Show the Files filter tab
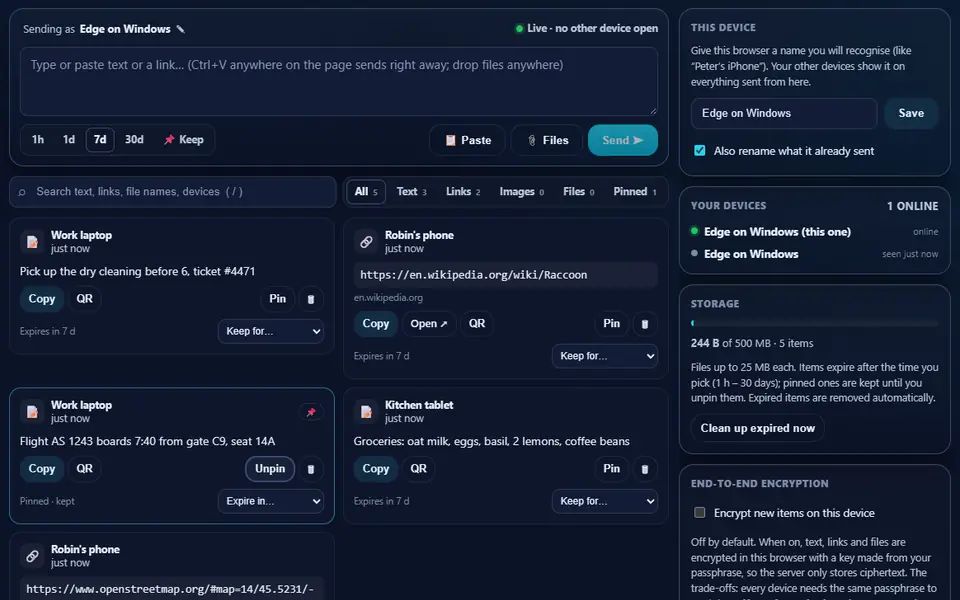 (579, 192)
